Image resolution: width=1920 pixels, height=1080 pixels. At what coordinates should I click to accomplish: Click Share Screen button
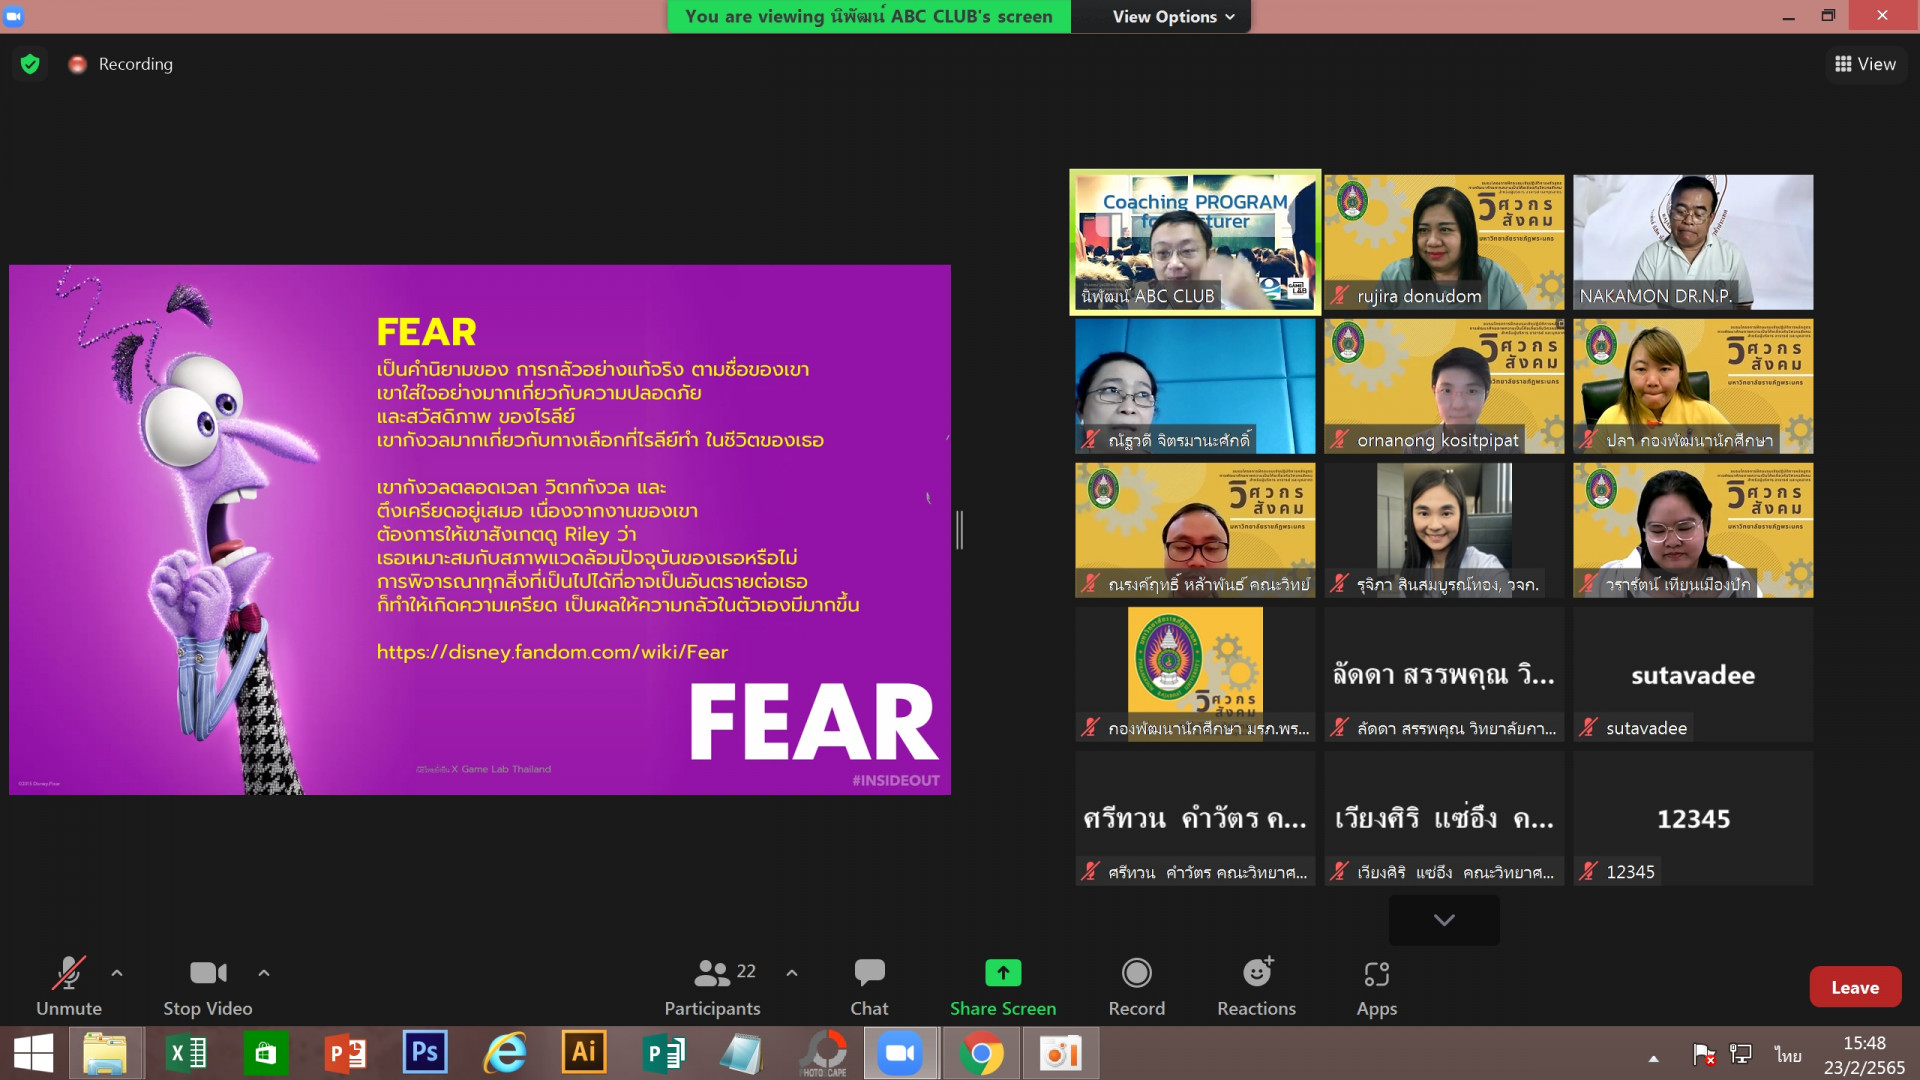pyautogui.click(x=1003, y=986)
